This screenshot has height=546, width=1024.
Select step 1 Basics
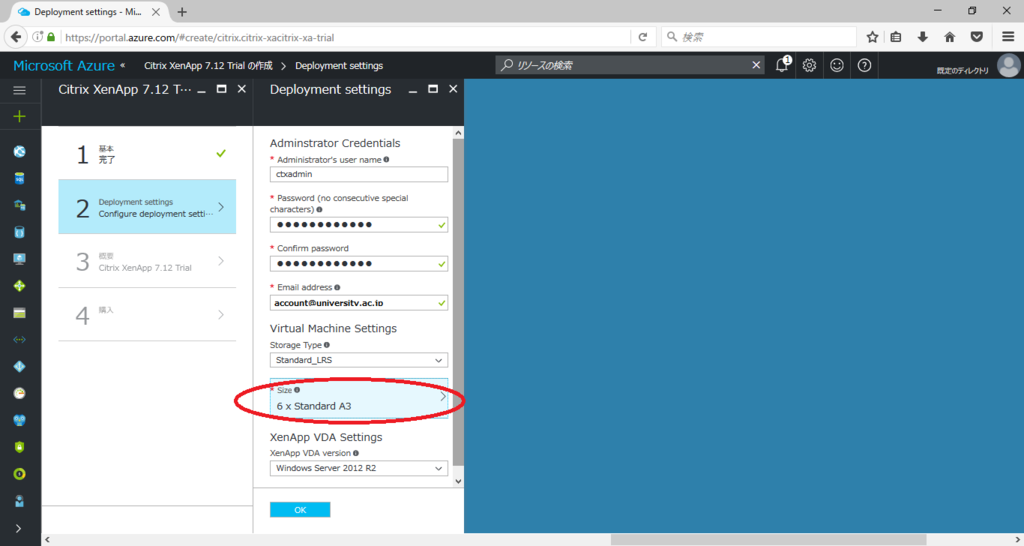click(147, 153)
